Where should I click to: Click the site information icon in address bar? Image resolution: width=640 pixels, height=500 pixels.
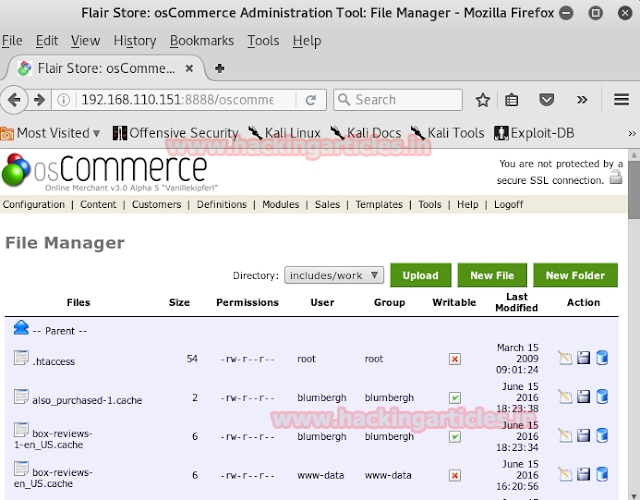(63, 100)
